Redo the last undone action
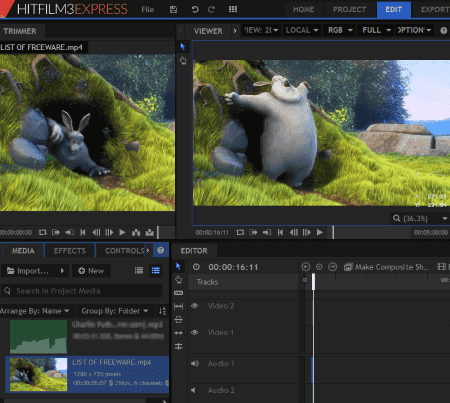This screenshot has height=403, width=450. [211, 9]
